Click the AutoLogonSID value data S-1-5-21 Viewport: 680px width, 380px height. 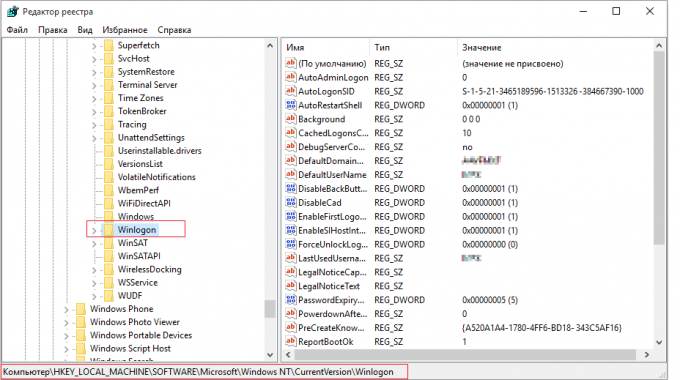(552, 91)
